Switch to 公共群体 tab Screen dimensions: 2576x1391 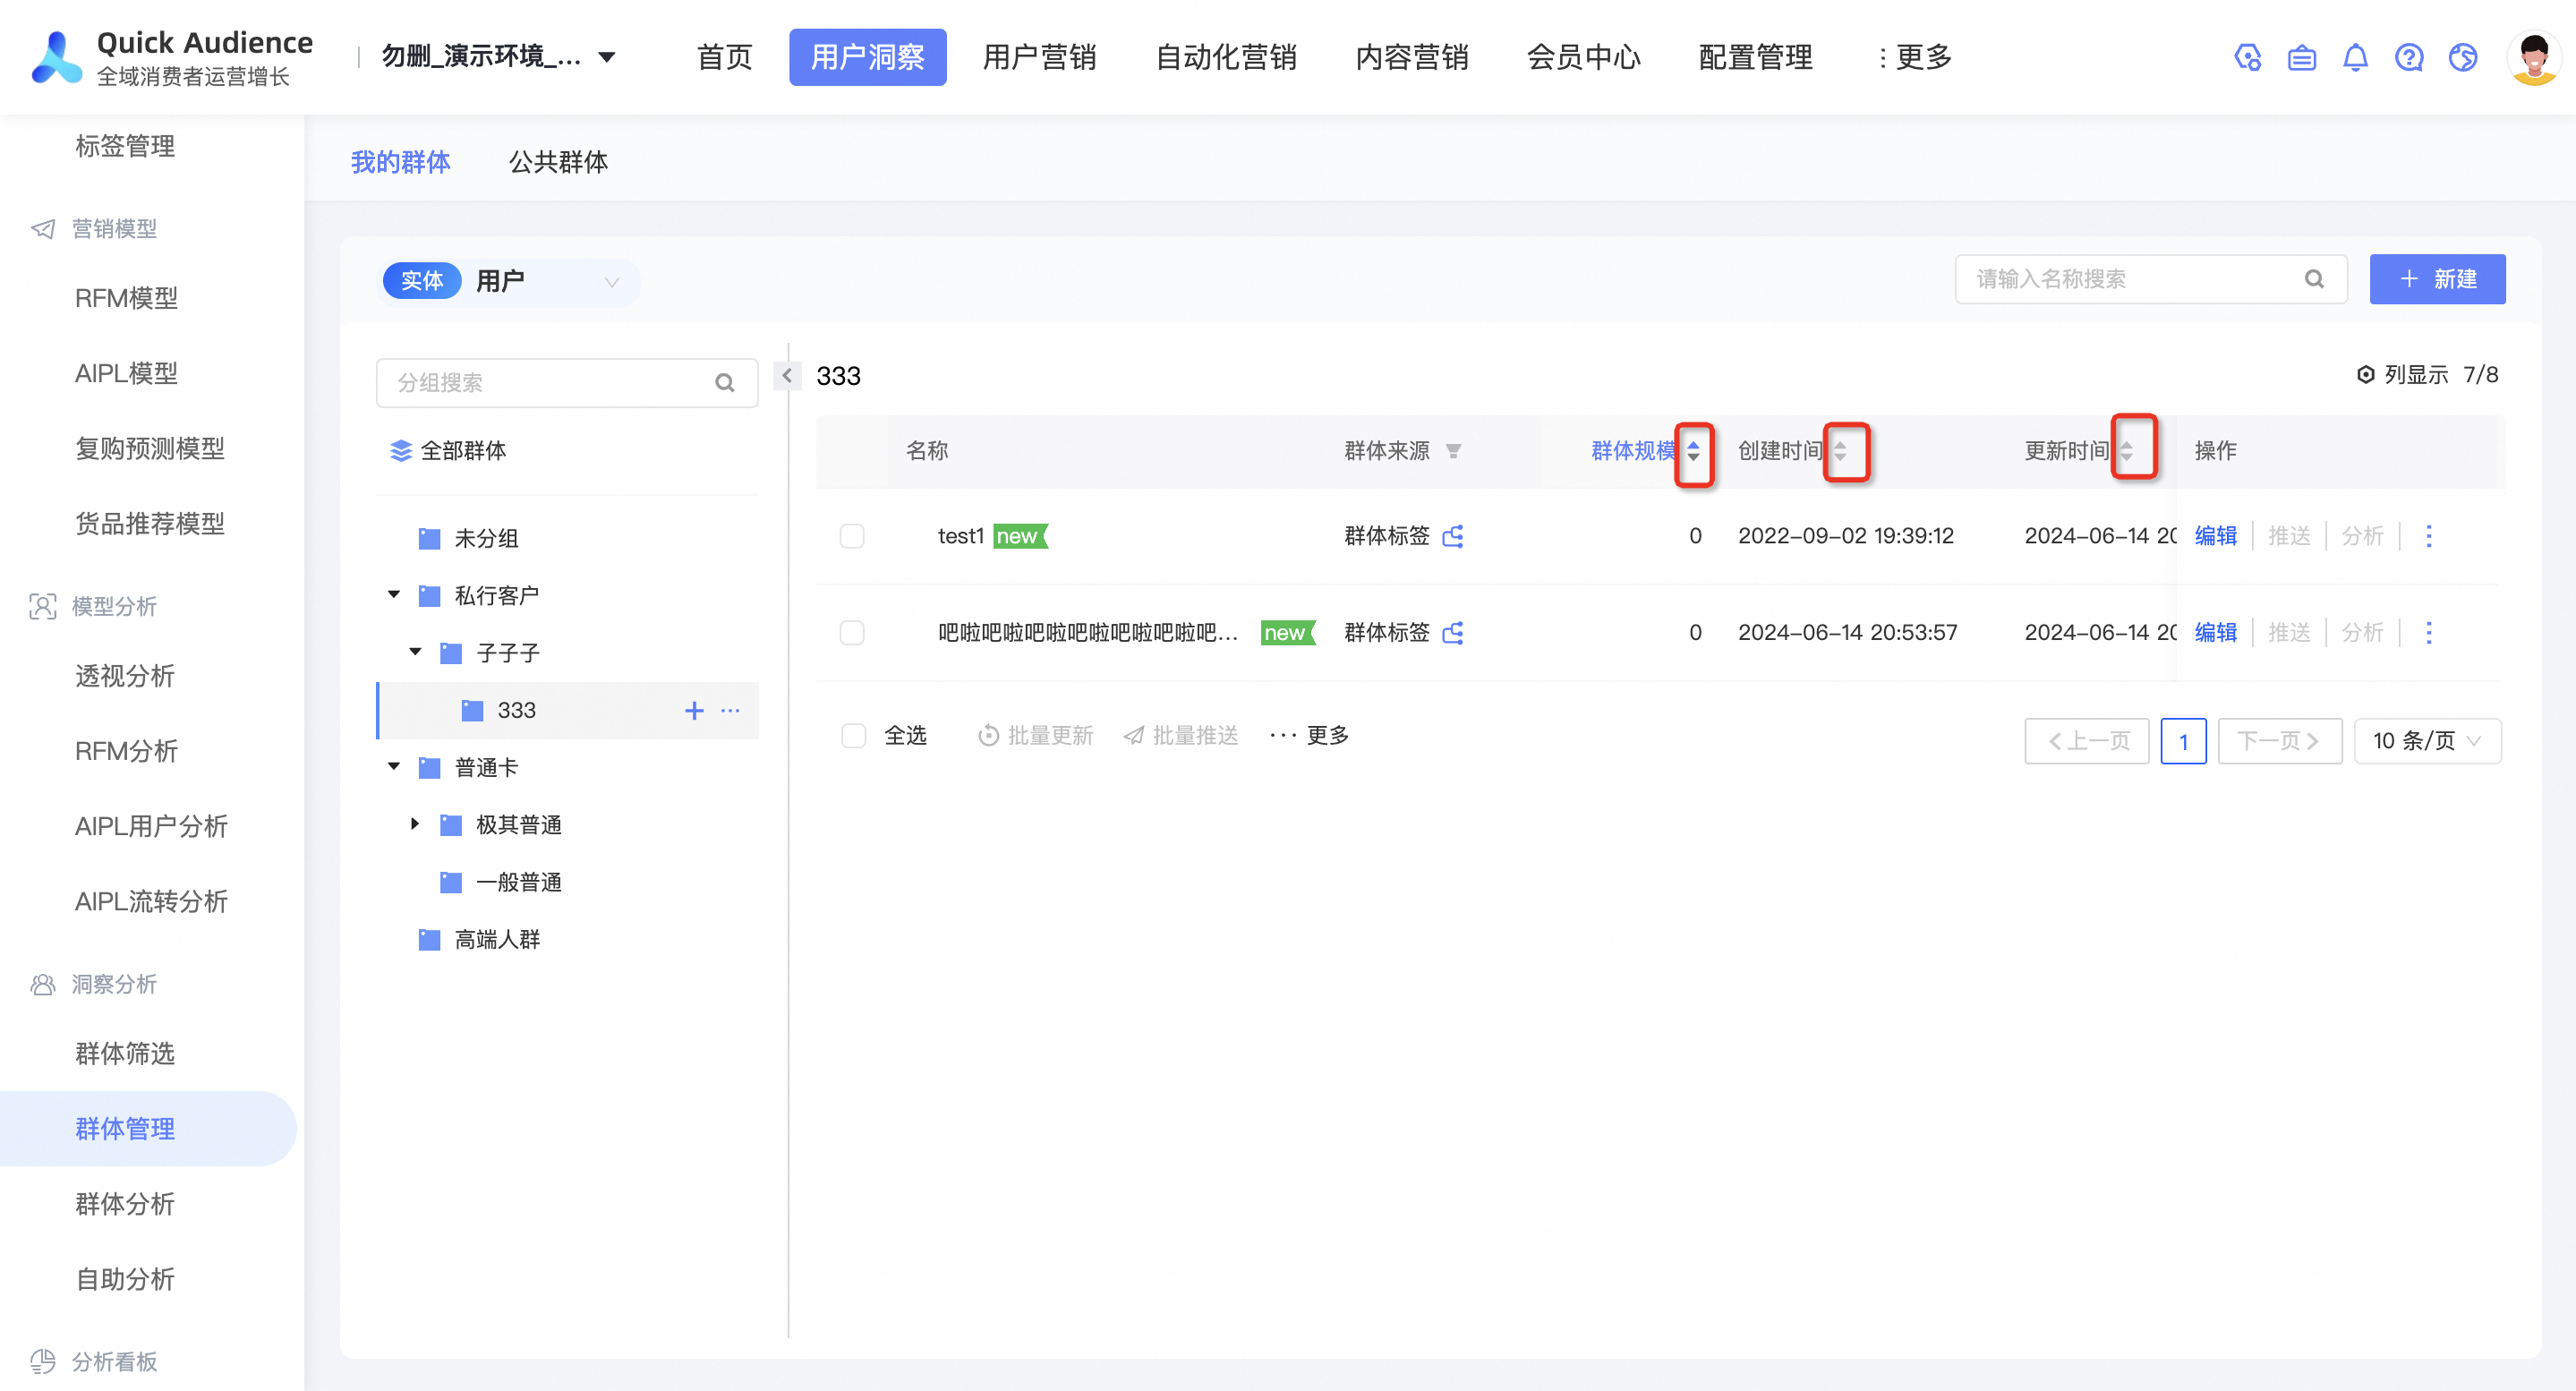[558, 162]
